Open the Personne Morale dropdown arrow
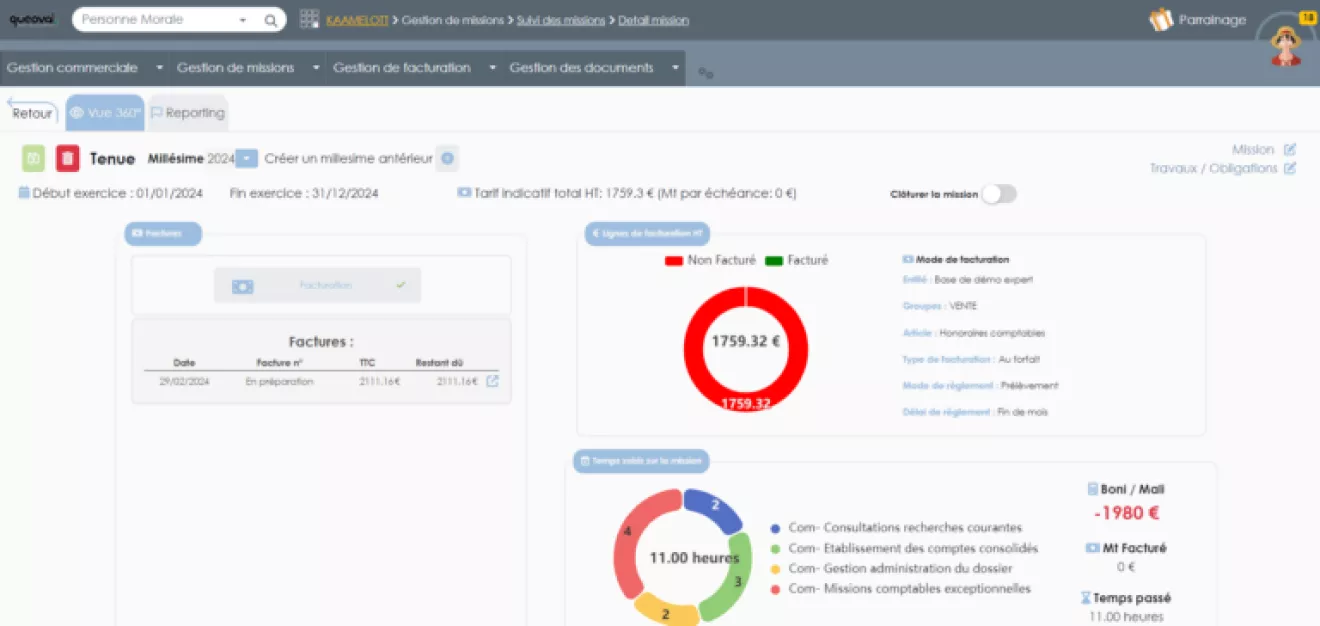The height and width of the screenshot is (626, 1320). pyautogui.click(x=243, y=20)
